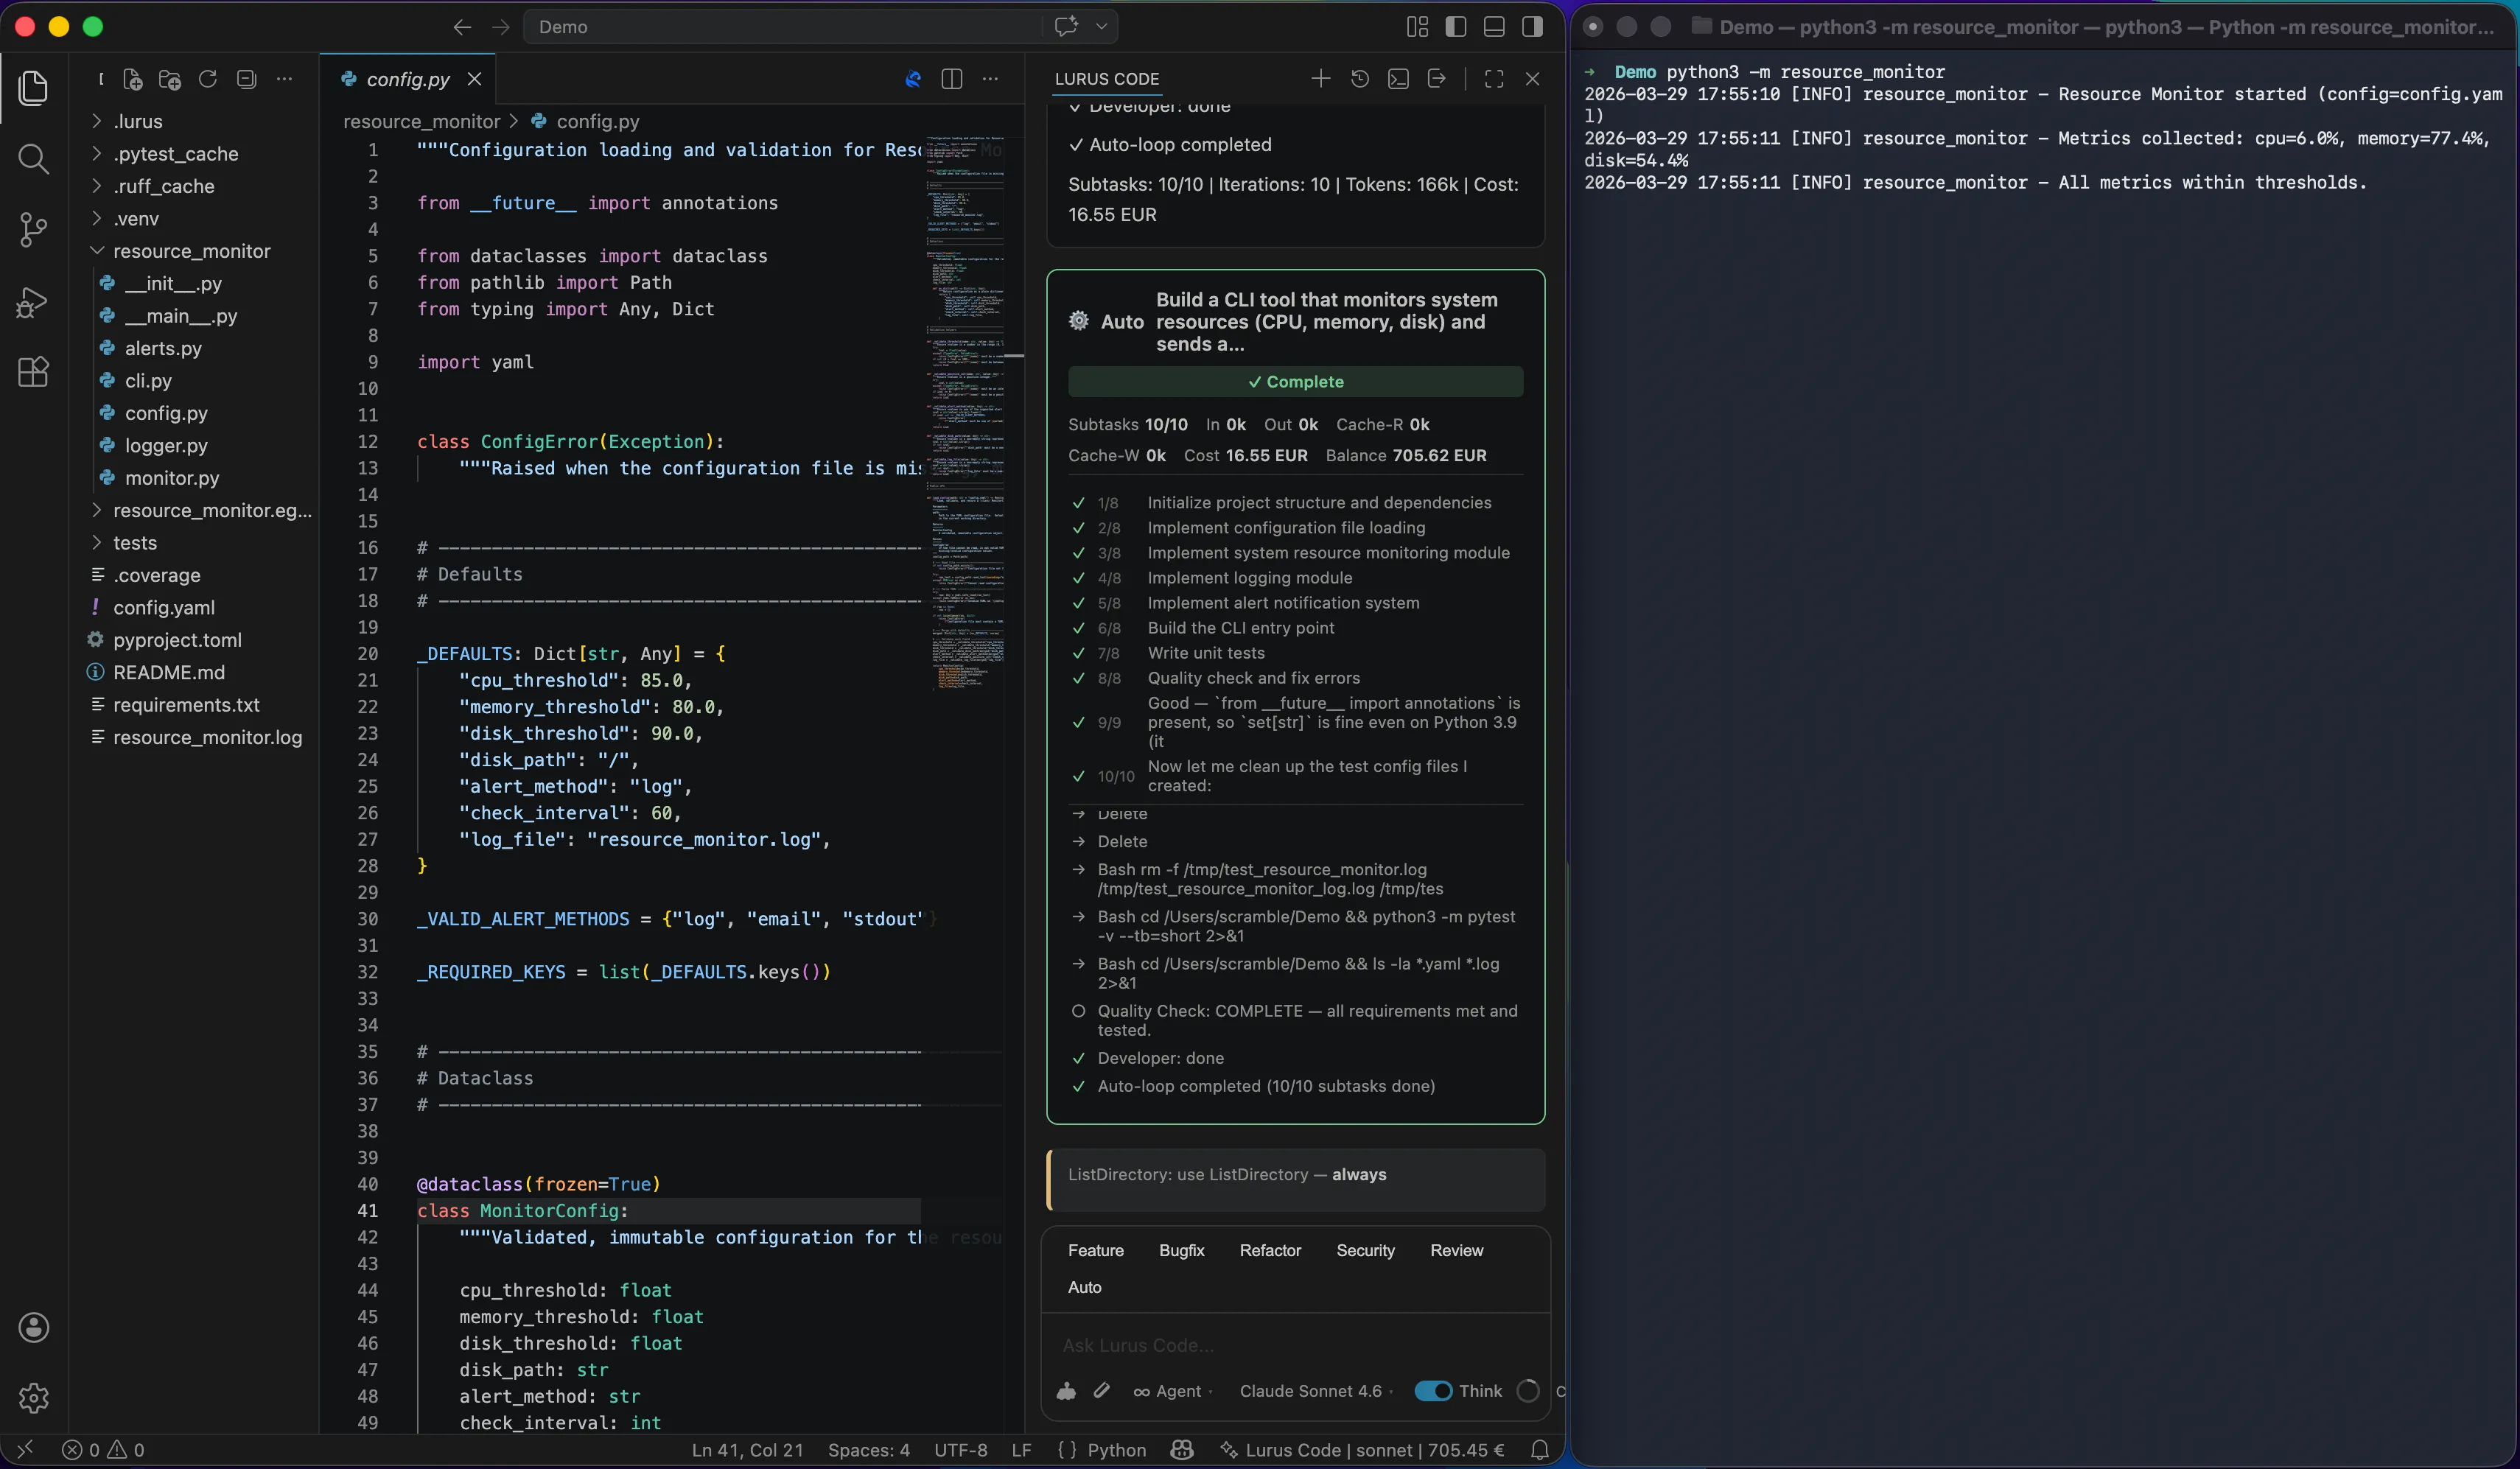Go forward with the navigation arrow
2520x1469 pixels.
pos(501,27)
